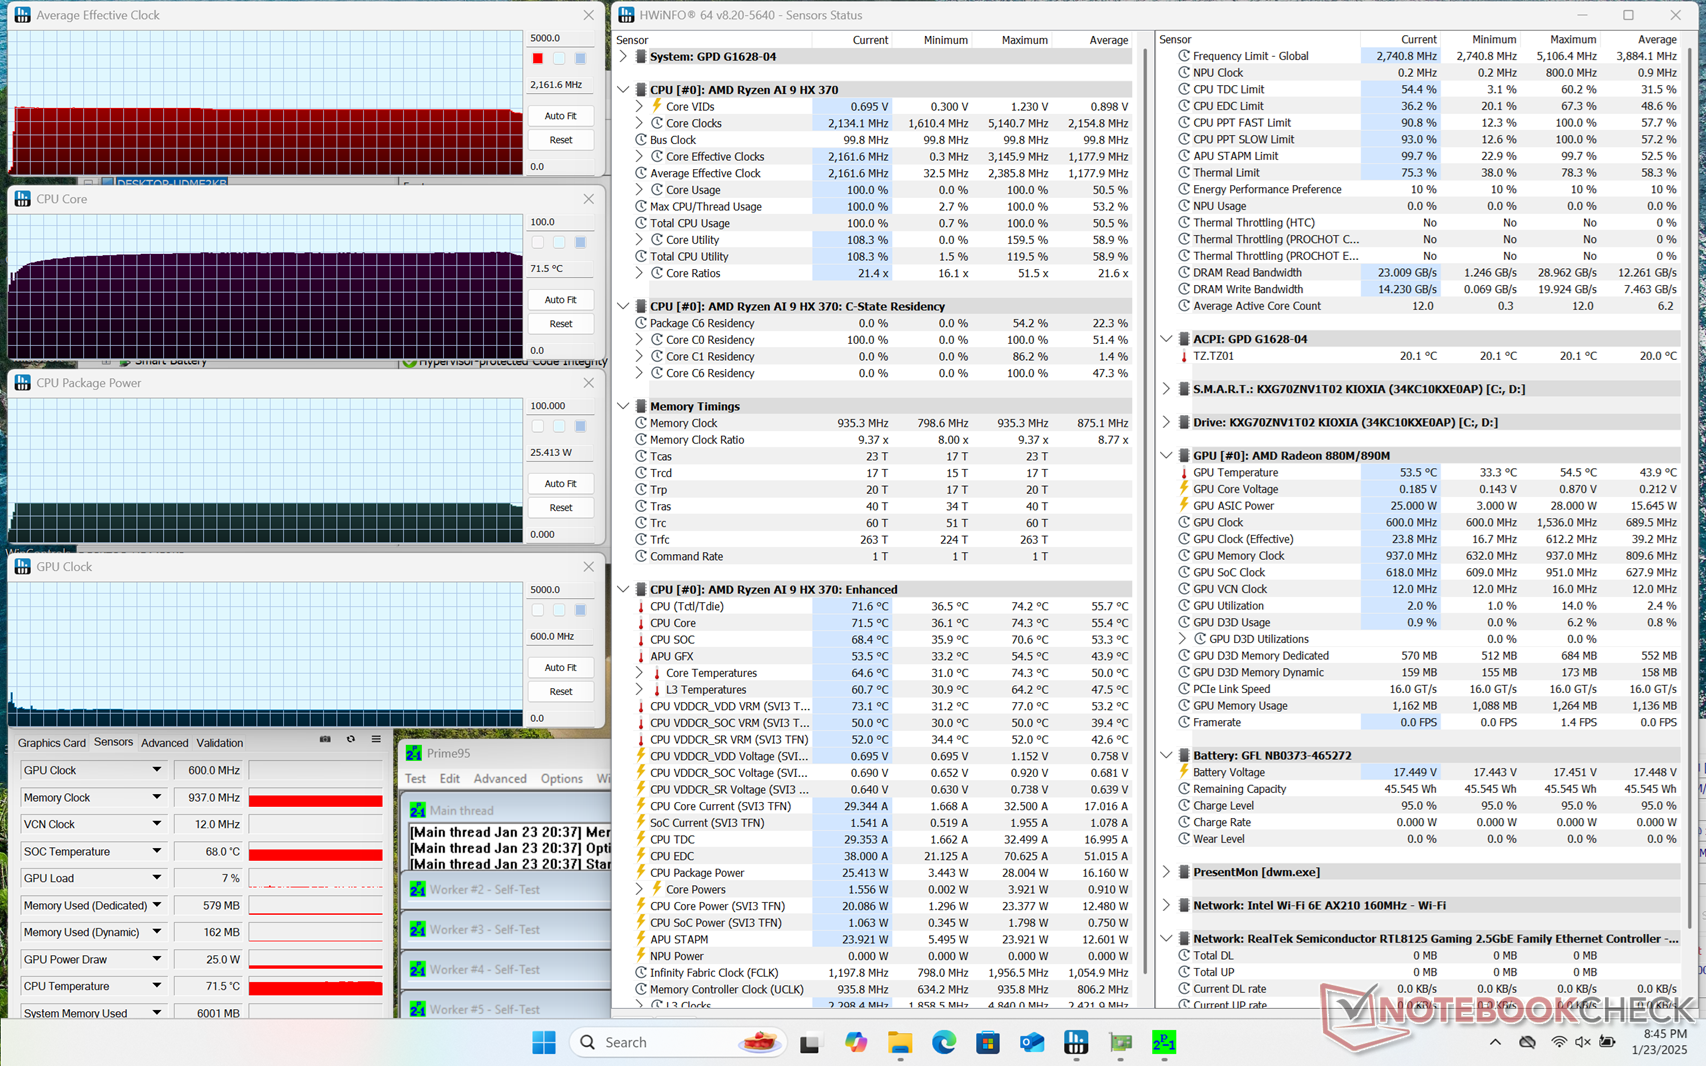Image resolution: width=1706 pixels, height=1066 pixels.
Task: Click the muted speaker tray icon
Action: point(1582,1042)
